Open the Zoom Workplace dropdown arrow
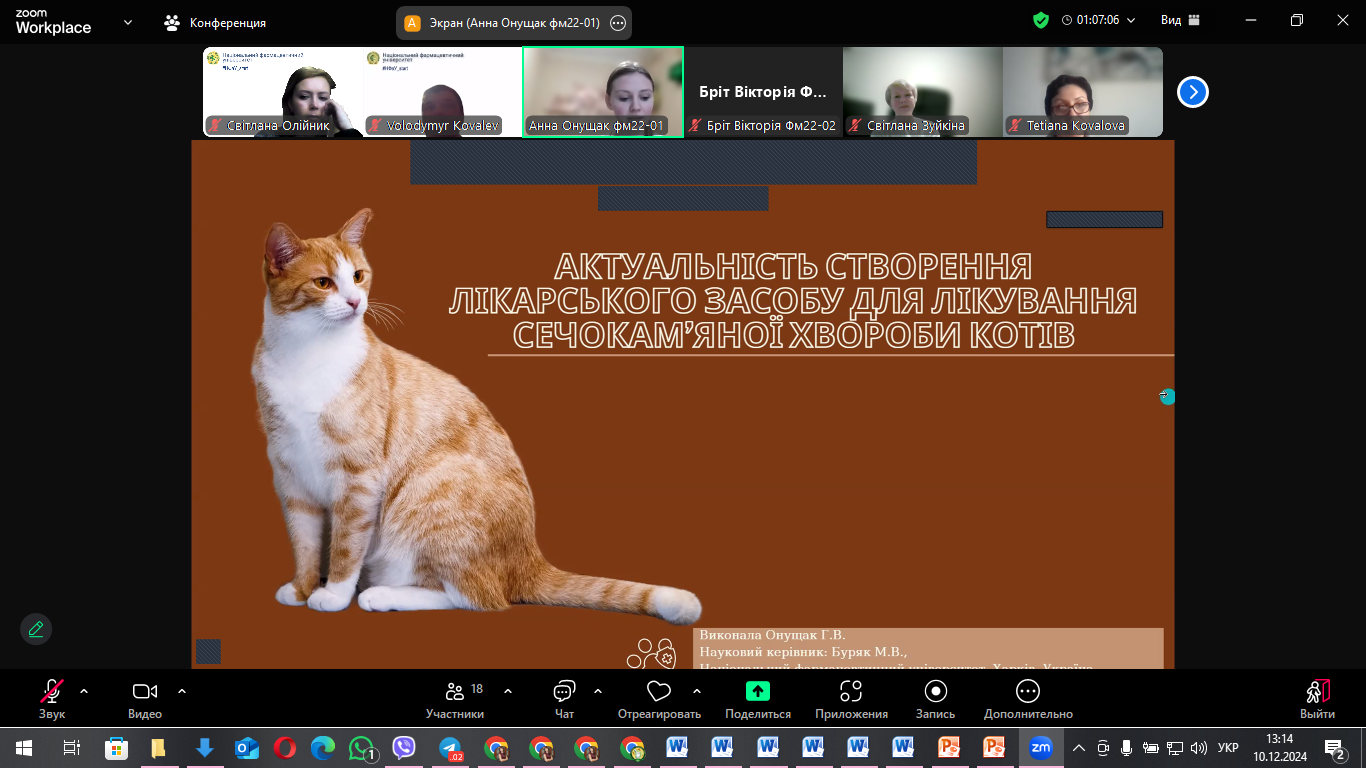 (128, 22)
